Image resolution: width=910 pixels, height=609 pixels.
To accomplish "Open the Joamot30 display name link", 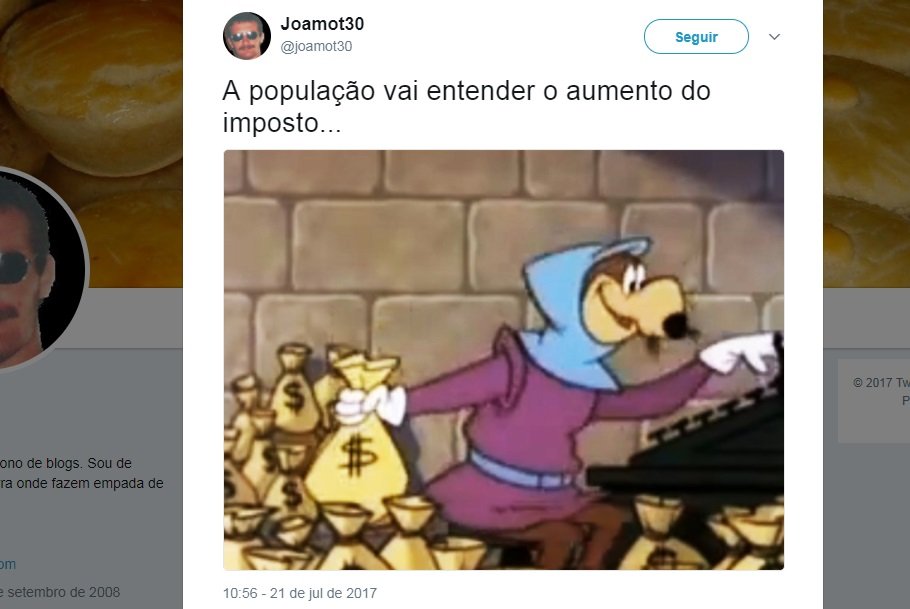I will 322,24.
